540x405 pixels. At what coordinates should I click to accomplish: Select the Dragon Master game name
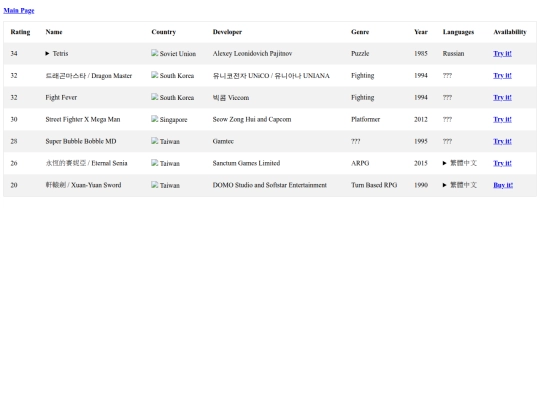pos(89,75)
